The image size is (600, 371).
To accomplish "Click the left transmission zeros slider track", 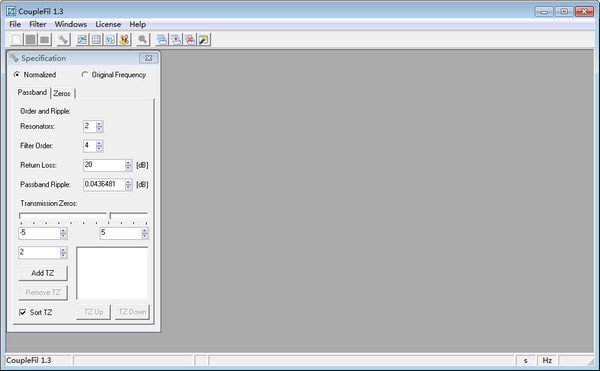I will [x=63, y=216].
